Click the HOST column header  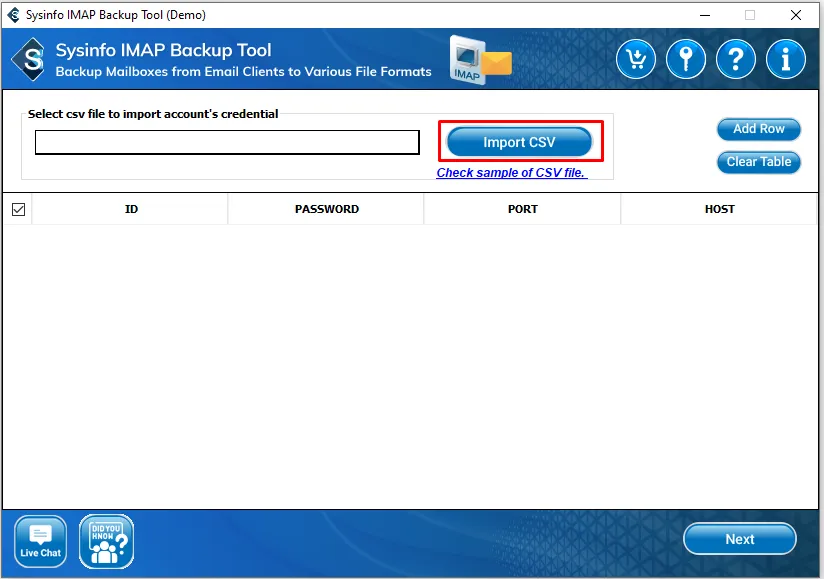(x=719, y=209)
